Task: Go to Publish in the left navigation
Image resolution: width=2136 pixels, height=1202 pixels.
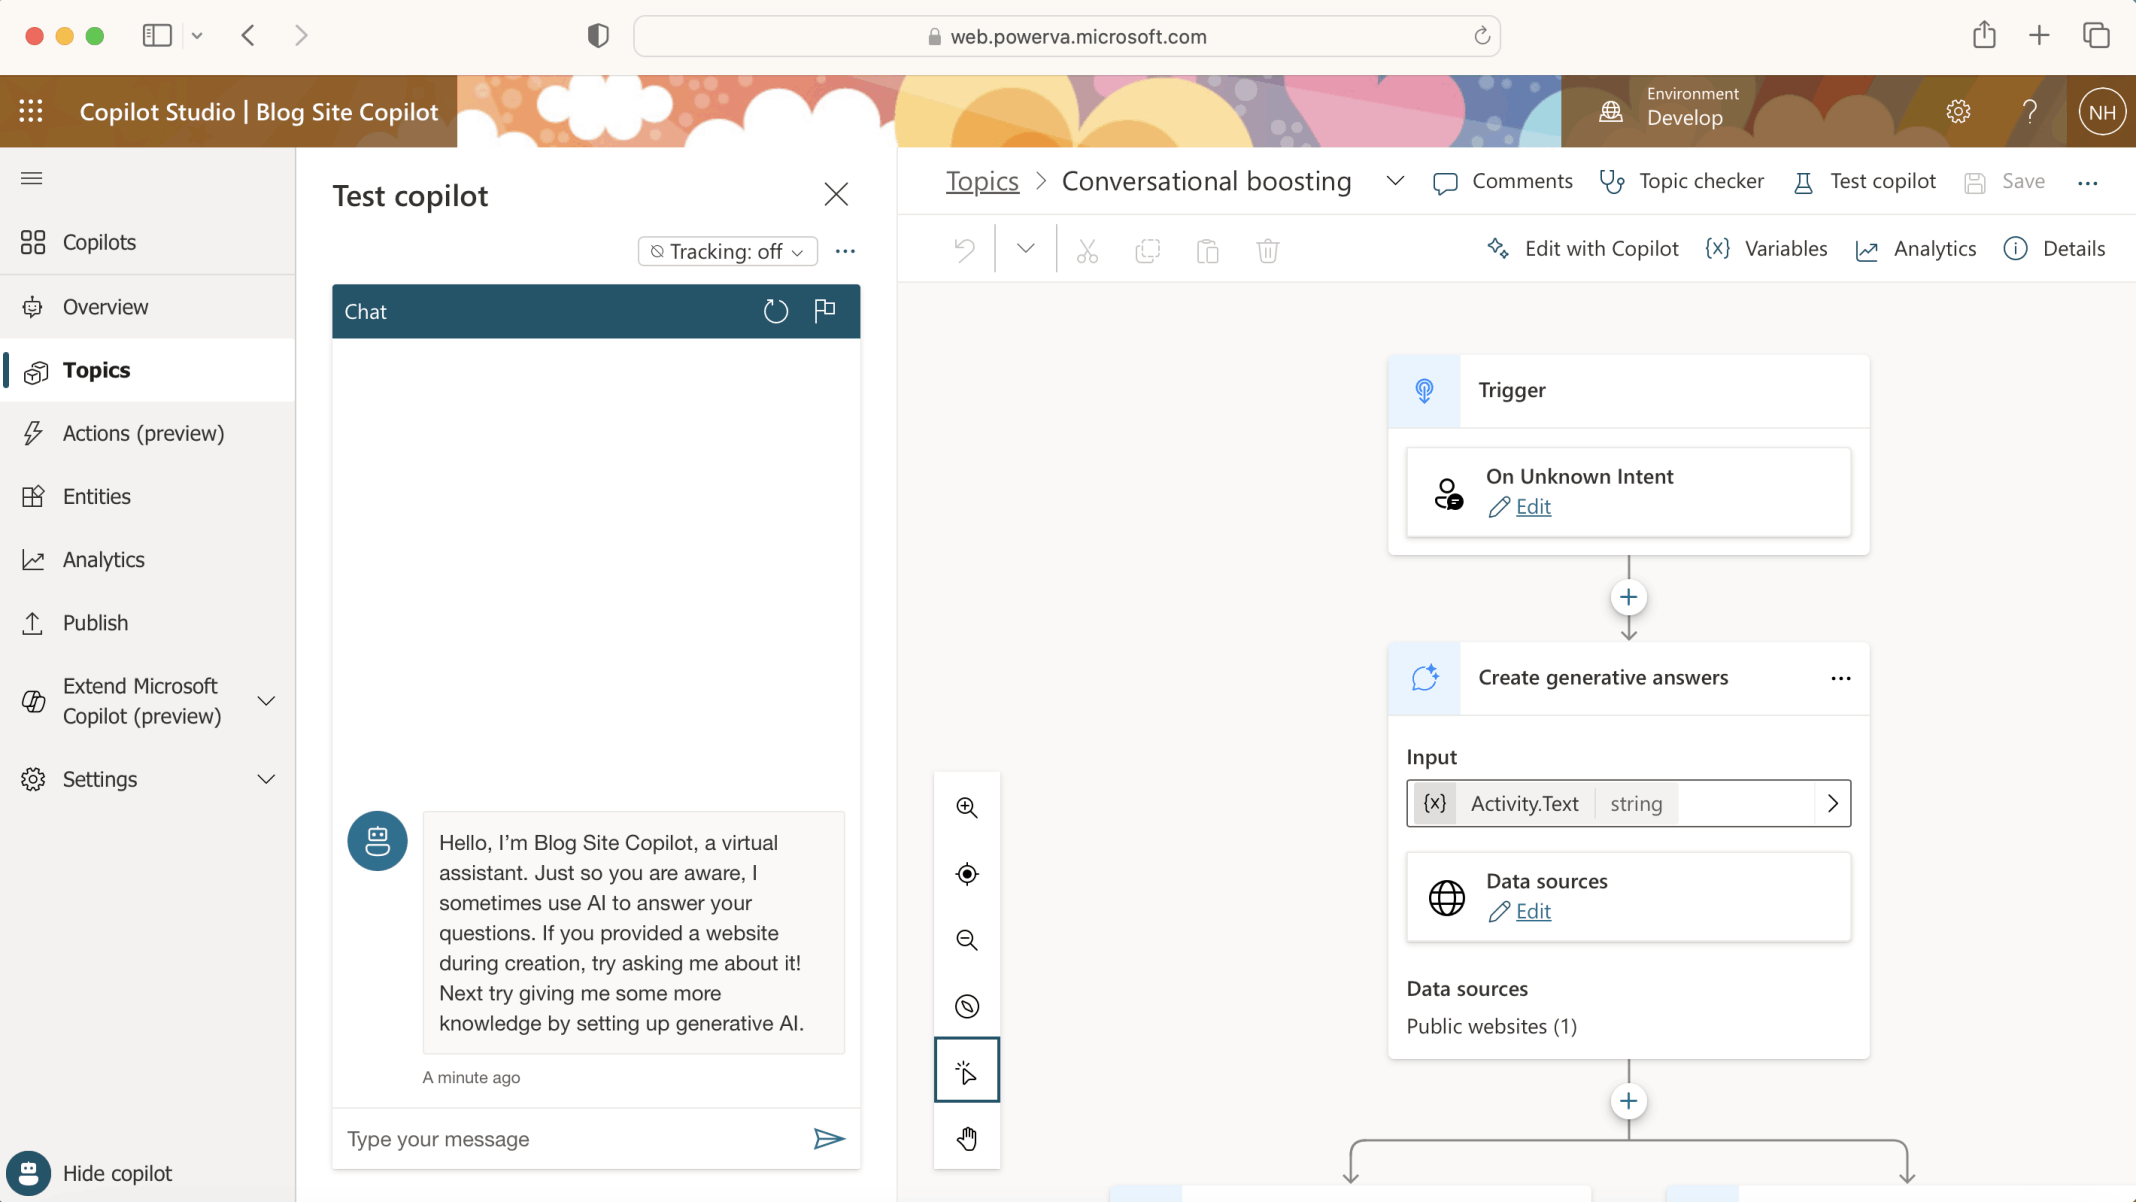Action: [95, 622]
